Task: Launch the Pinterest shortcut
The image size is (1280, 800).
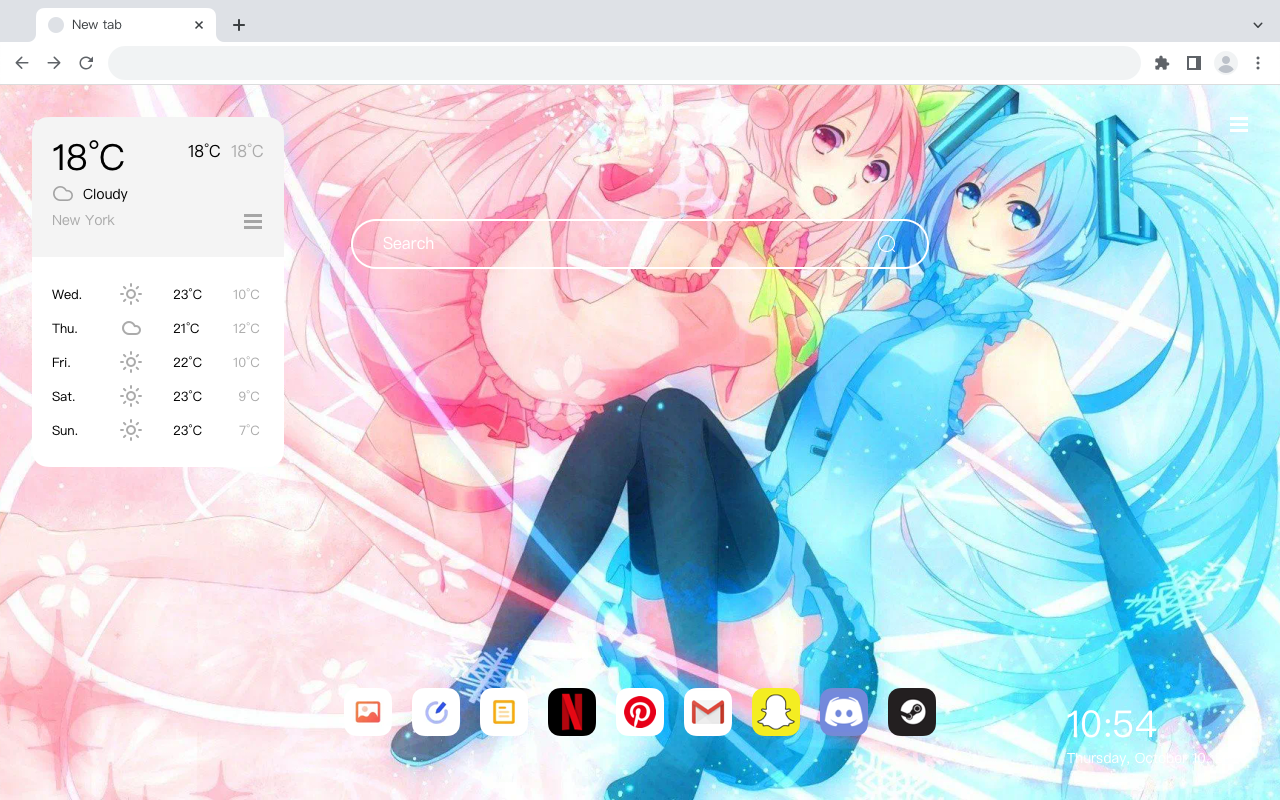Action: tap(640, 712)
